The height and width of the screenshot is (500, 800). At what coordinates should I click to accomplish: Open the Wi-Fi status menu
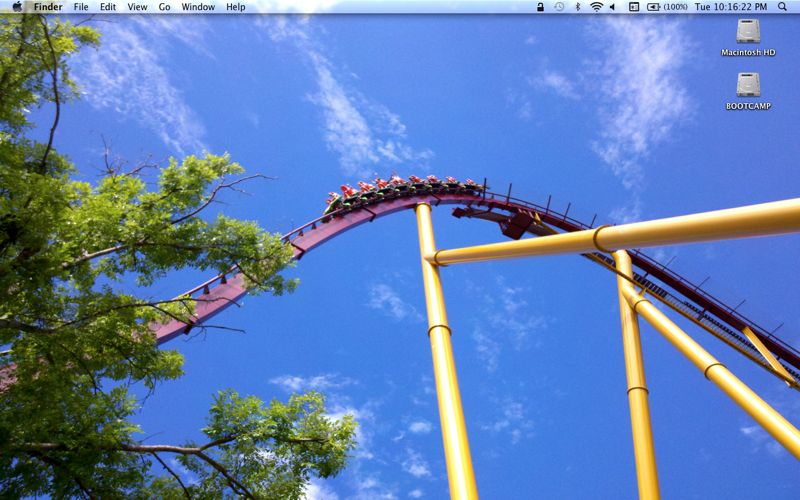596,7
